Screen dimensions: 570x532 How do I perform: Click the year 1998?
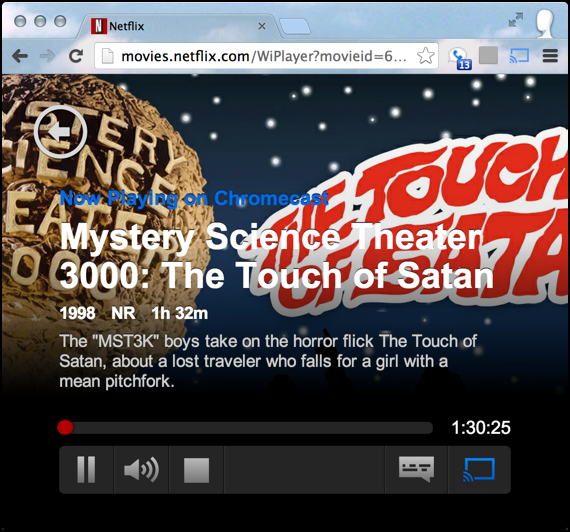coord(77,313)
